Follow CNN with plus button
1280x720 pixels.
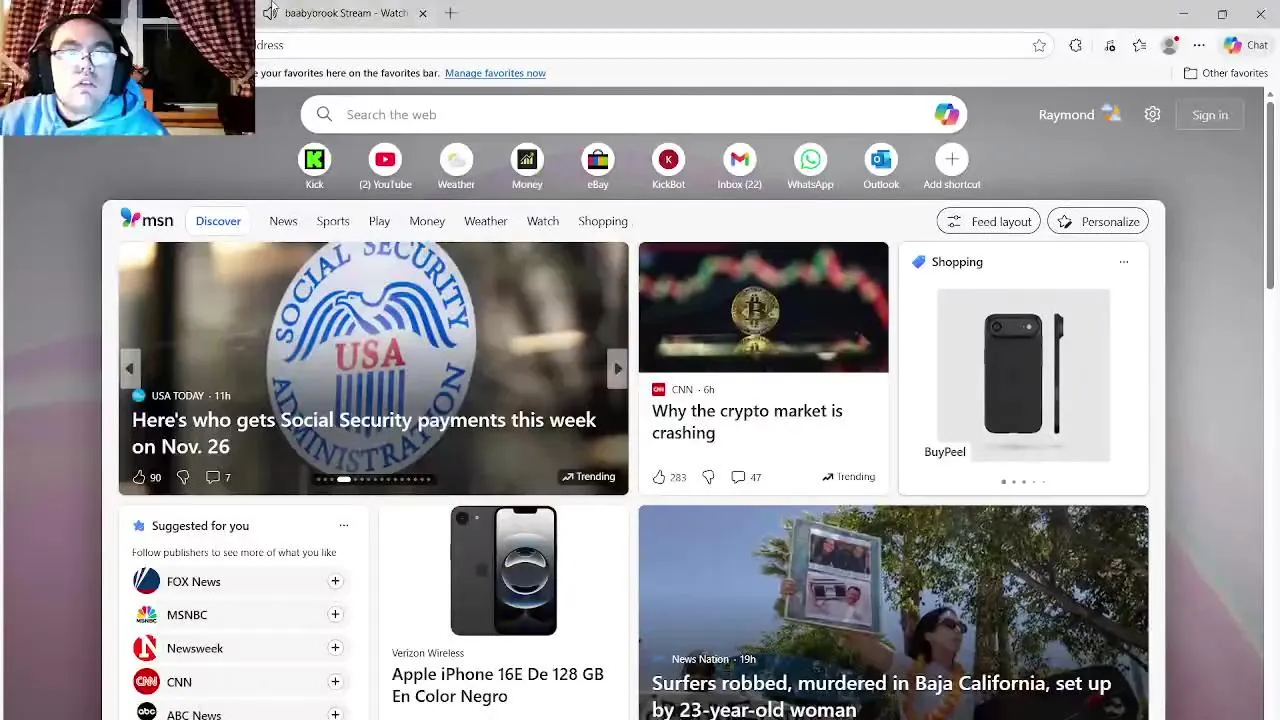tap(335, 681)
